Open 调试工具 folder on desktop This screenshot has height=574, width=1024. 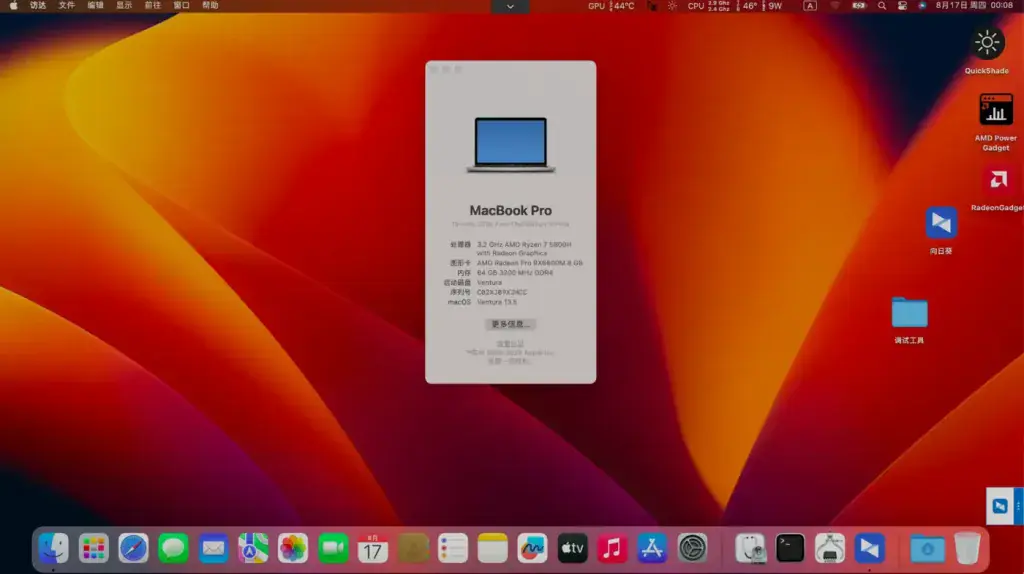pos(909,312)
